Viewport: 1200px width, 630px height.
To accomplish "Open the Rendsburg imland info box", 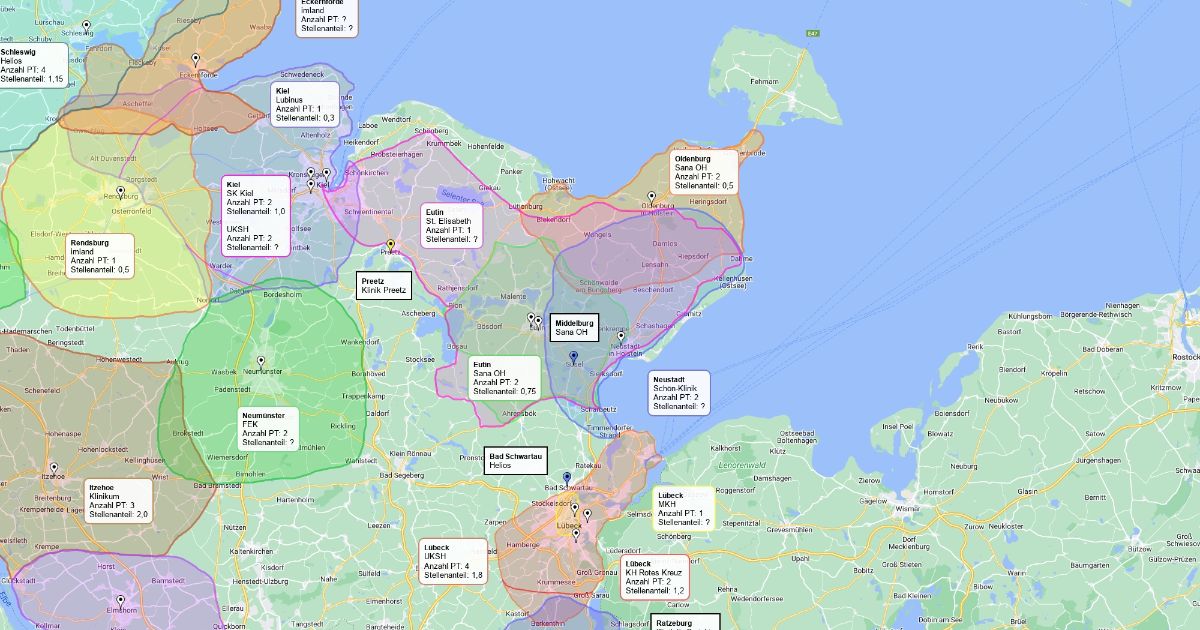I will (x=100, y=256).
